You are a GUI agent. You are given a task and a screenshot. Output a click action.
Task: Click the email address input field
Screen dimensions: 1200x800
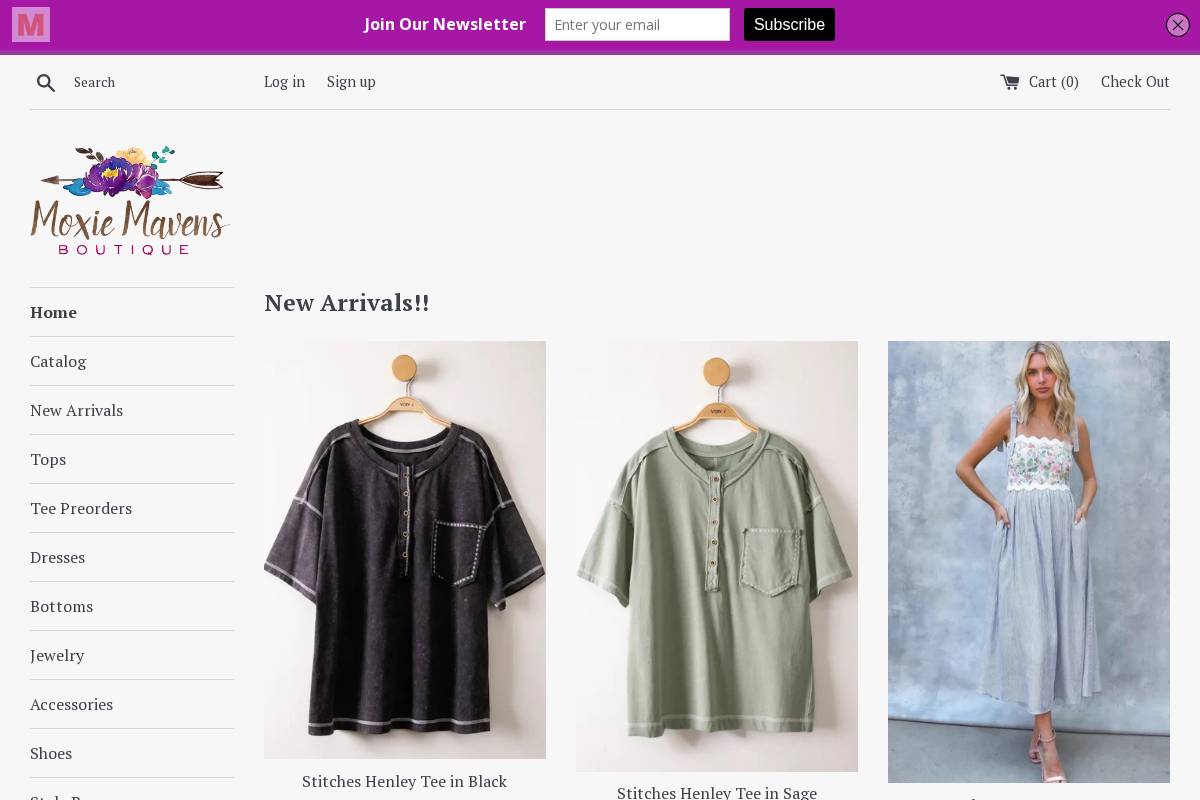tap(637, 24)
